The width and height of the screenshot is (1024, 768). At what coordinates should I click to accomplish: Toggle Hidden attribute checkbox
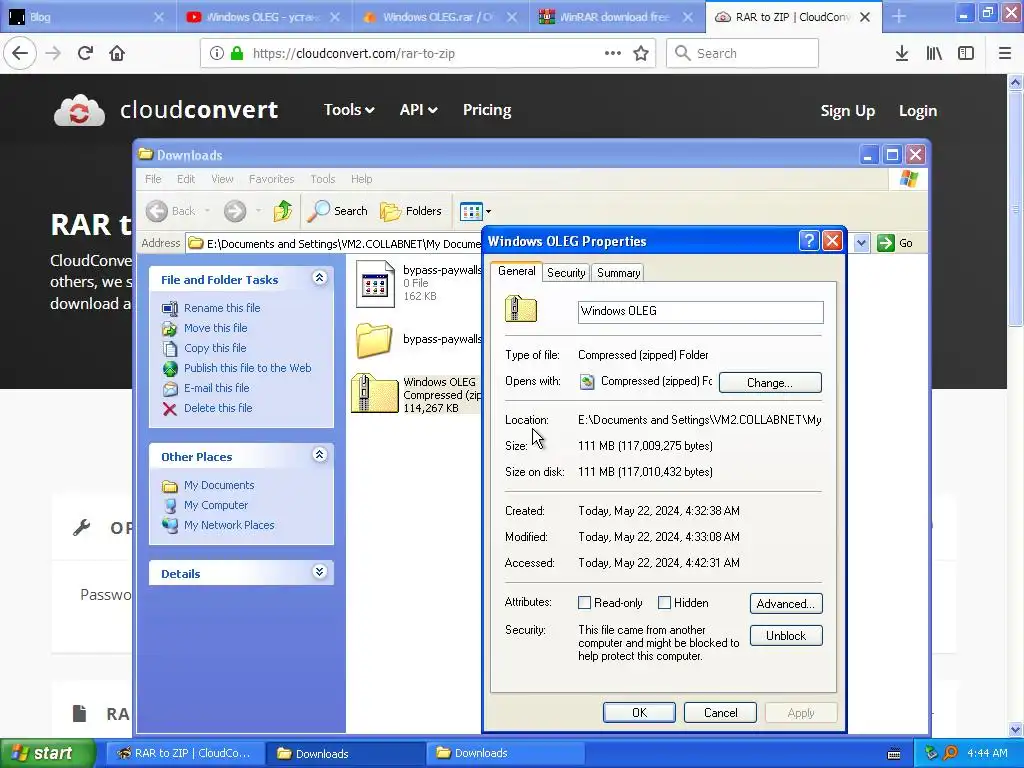point(664,603)
